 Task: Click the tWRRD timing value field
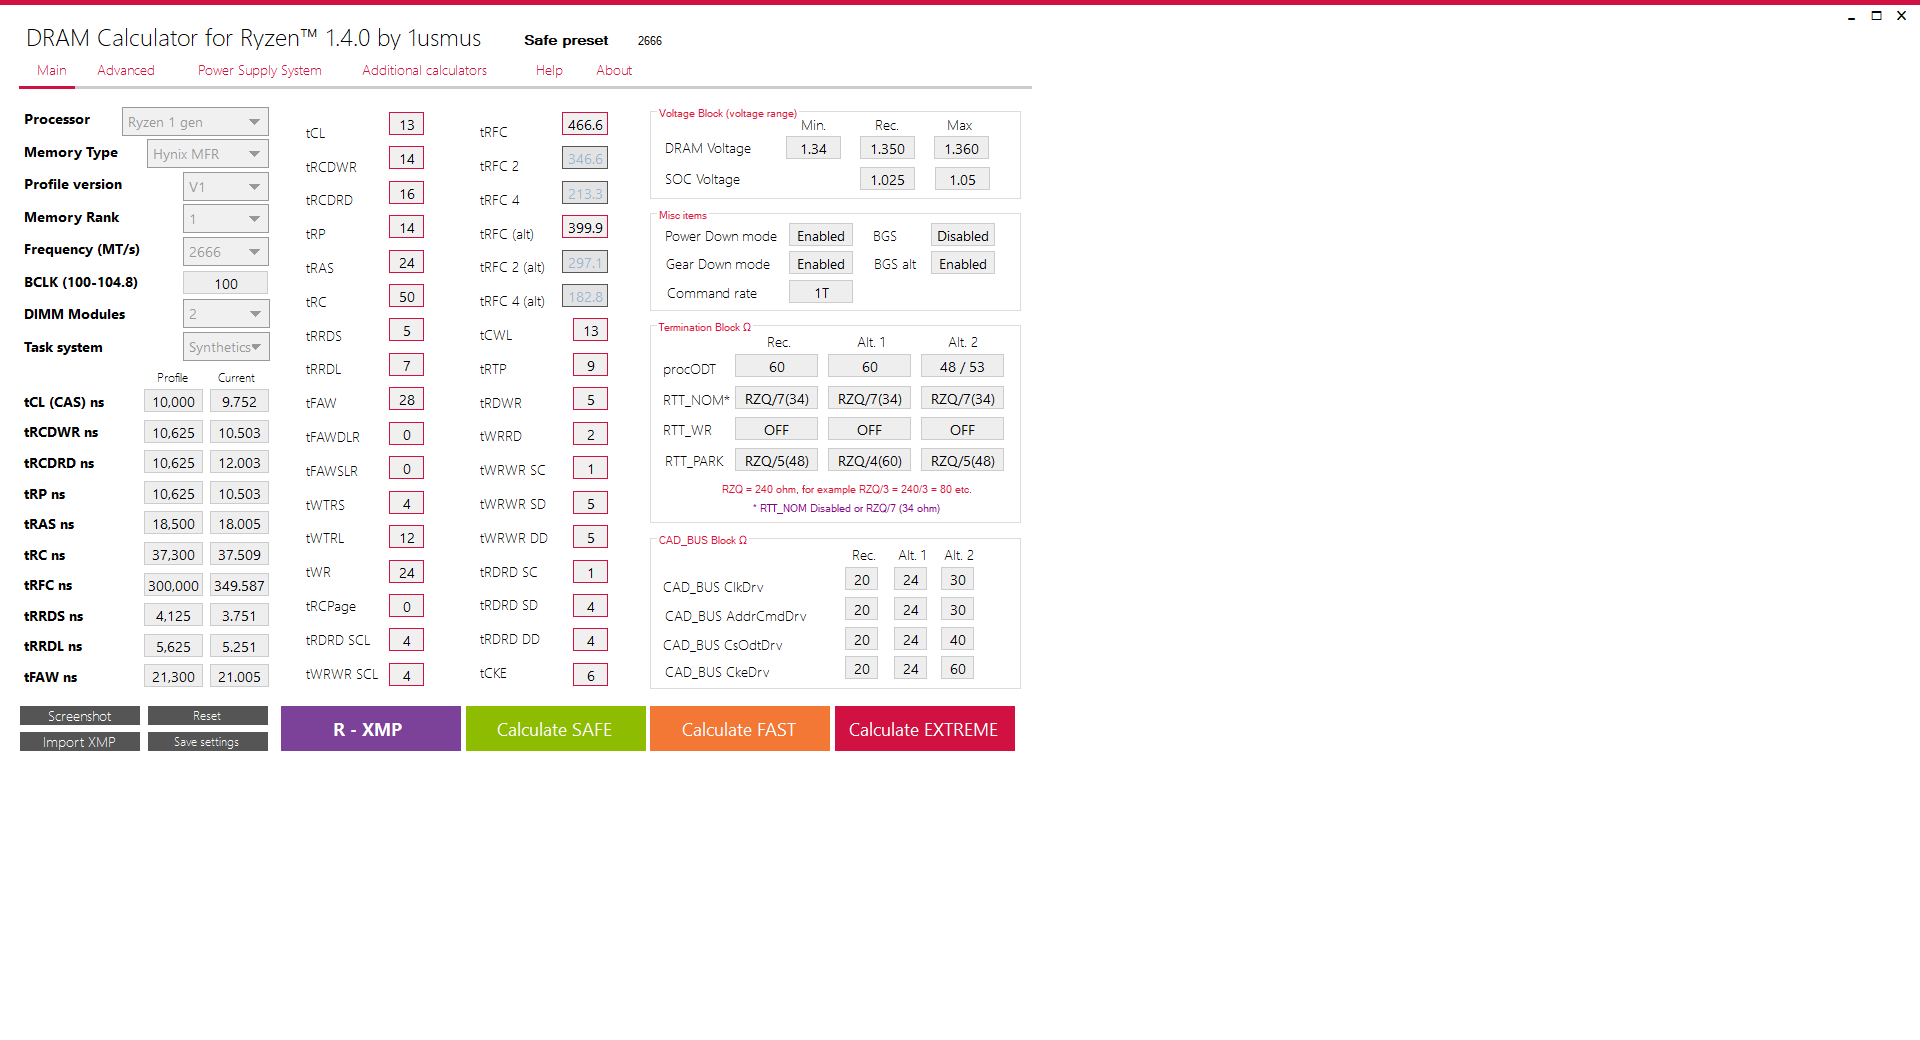590,435
